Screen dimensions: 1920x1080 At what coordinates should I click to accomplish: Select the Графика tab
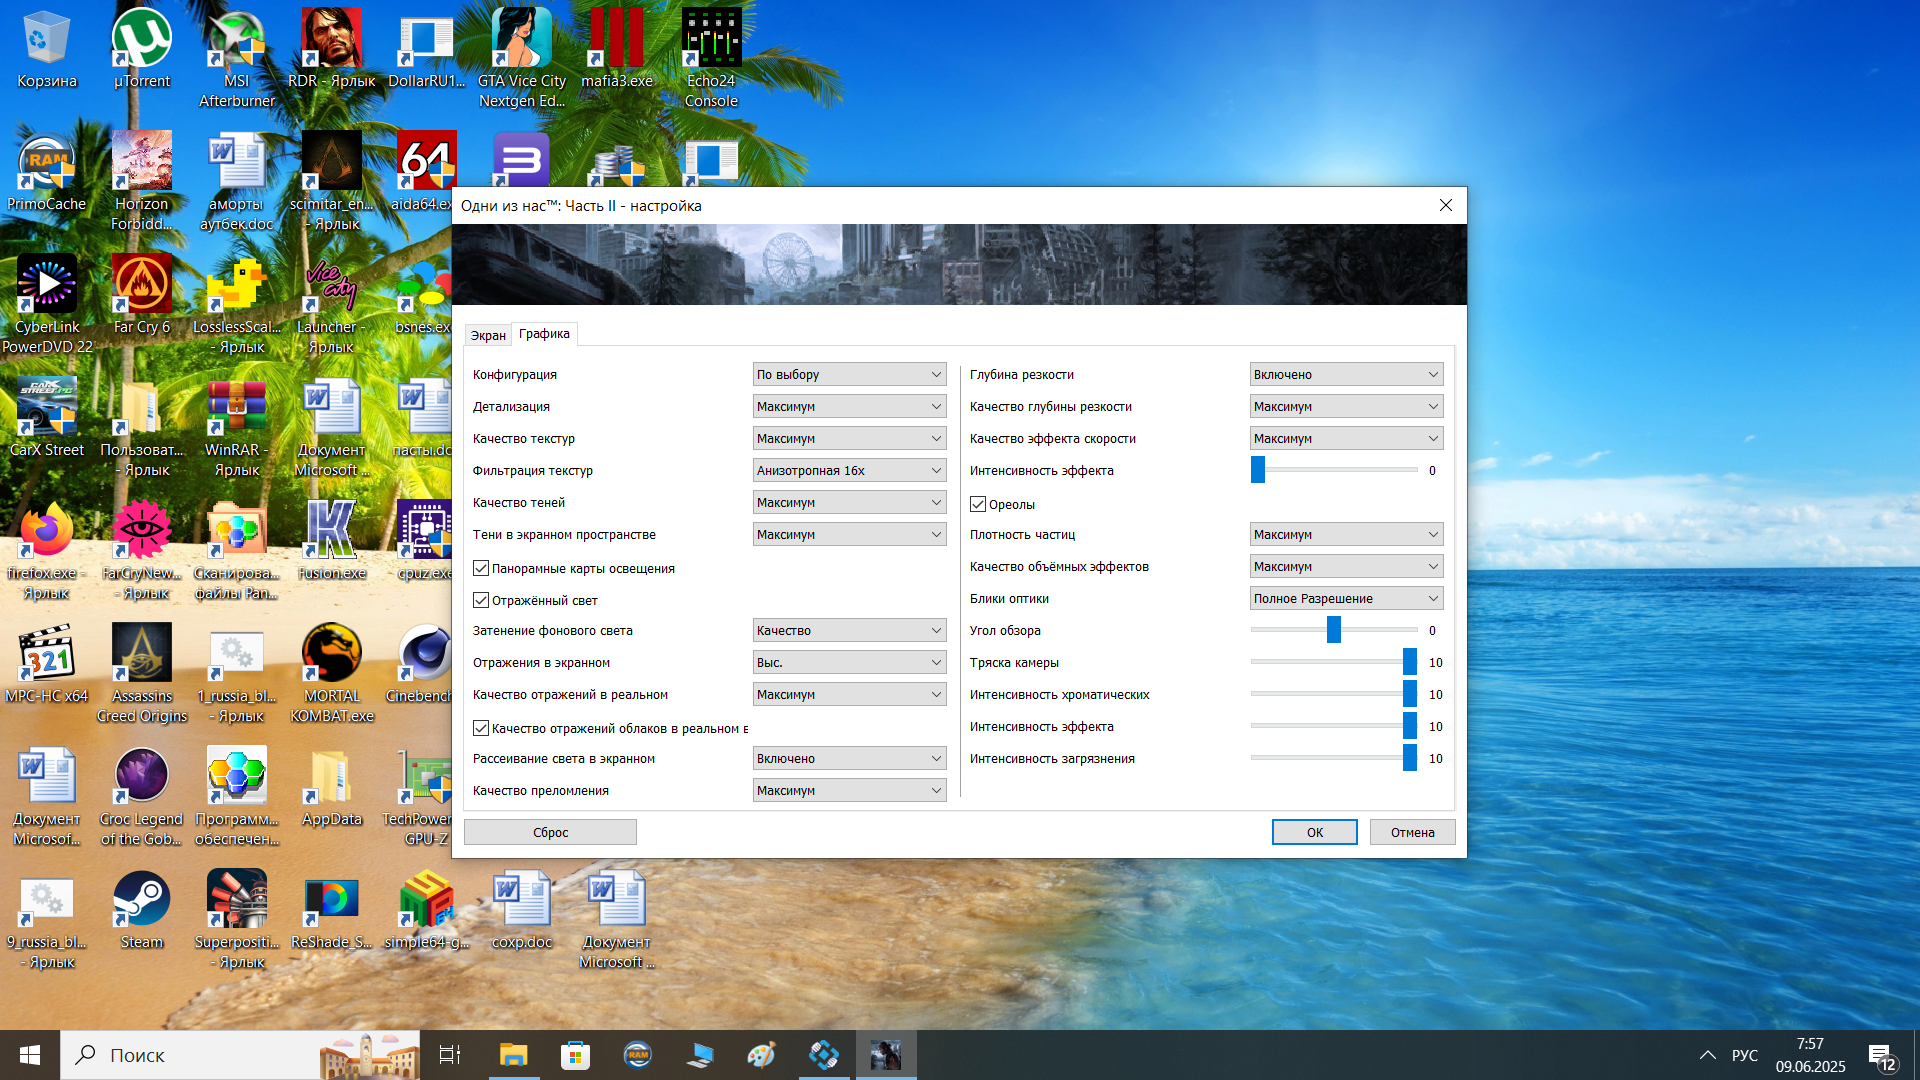point(544,334)
